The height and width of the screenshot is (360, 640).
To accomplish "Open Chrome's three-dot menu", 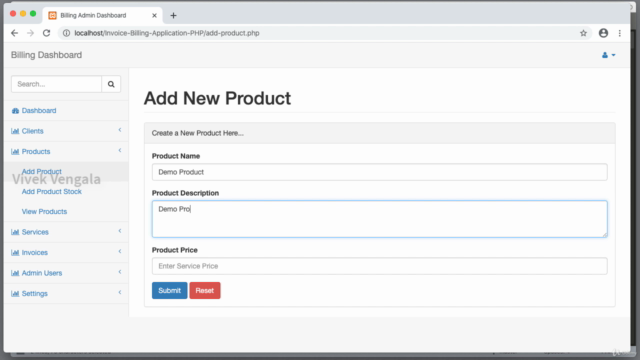I will (x=620, y=33).
